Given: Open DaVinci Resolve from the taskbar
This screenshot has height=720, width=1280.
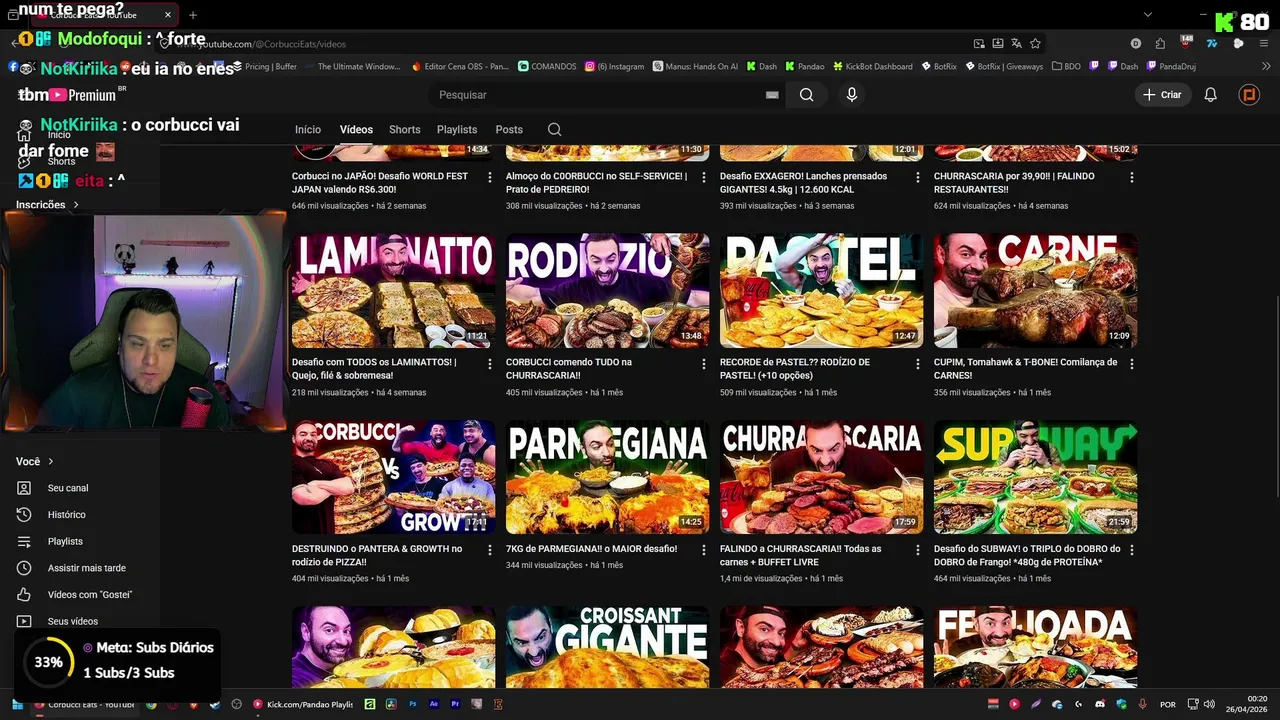Looking at the screenshot, I should pyautogui.click(x=391, y=704).
